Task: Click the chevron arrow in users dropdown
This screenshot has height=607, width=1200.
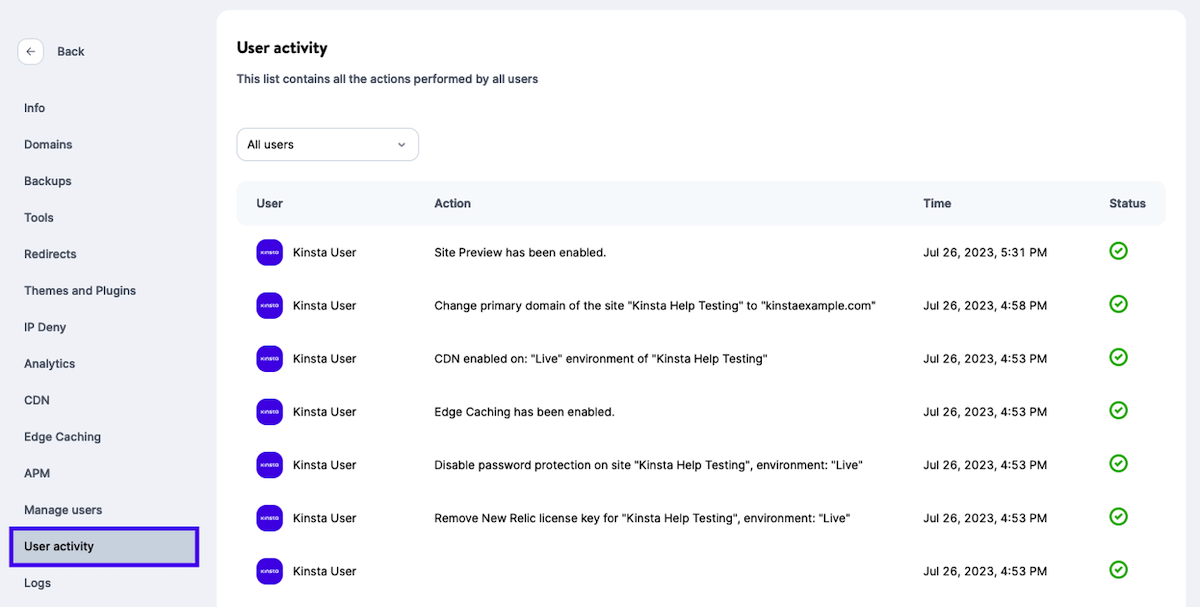Action: [401, 145]
